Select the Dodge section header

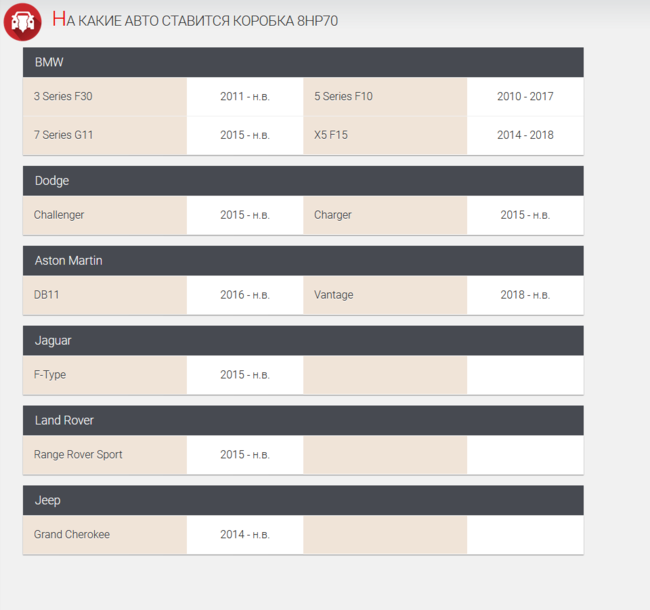point(303,181)
